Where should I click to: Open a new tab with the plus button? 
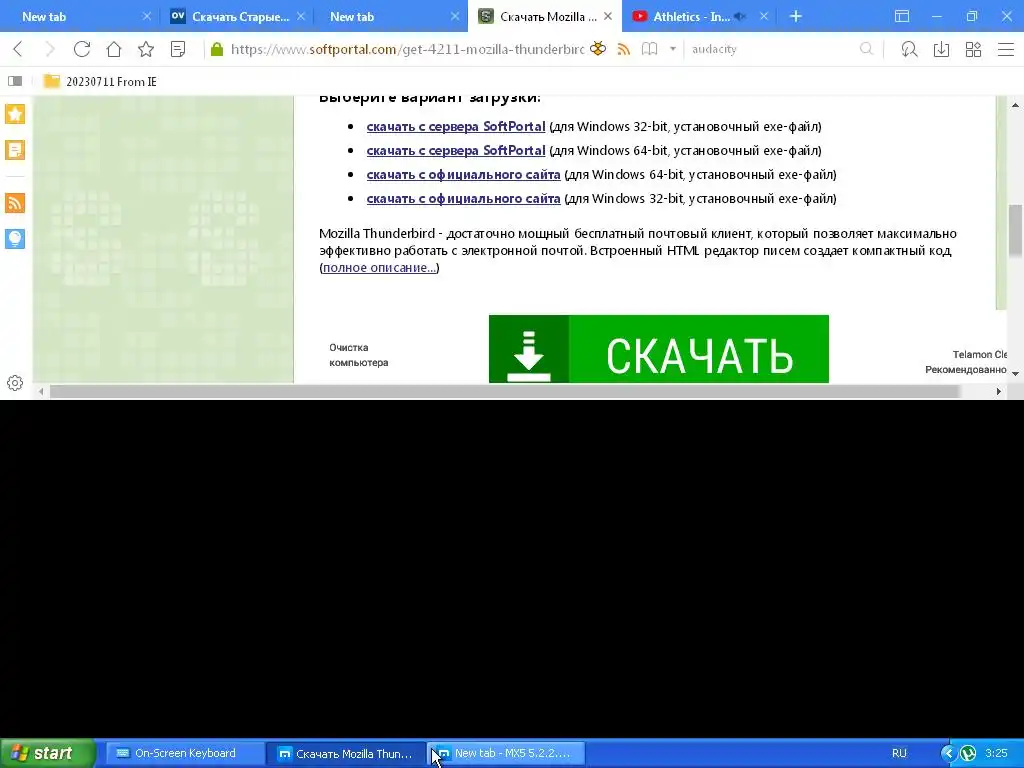pos(795,16)
